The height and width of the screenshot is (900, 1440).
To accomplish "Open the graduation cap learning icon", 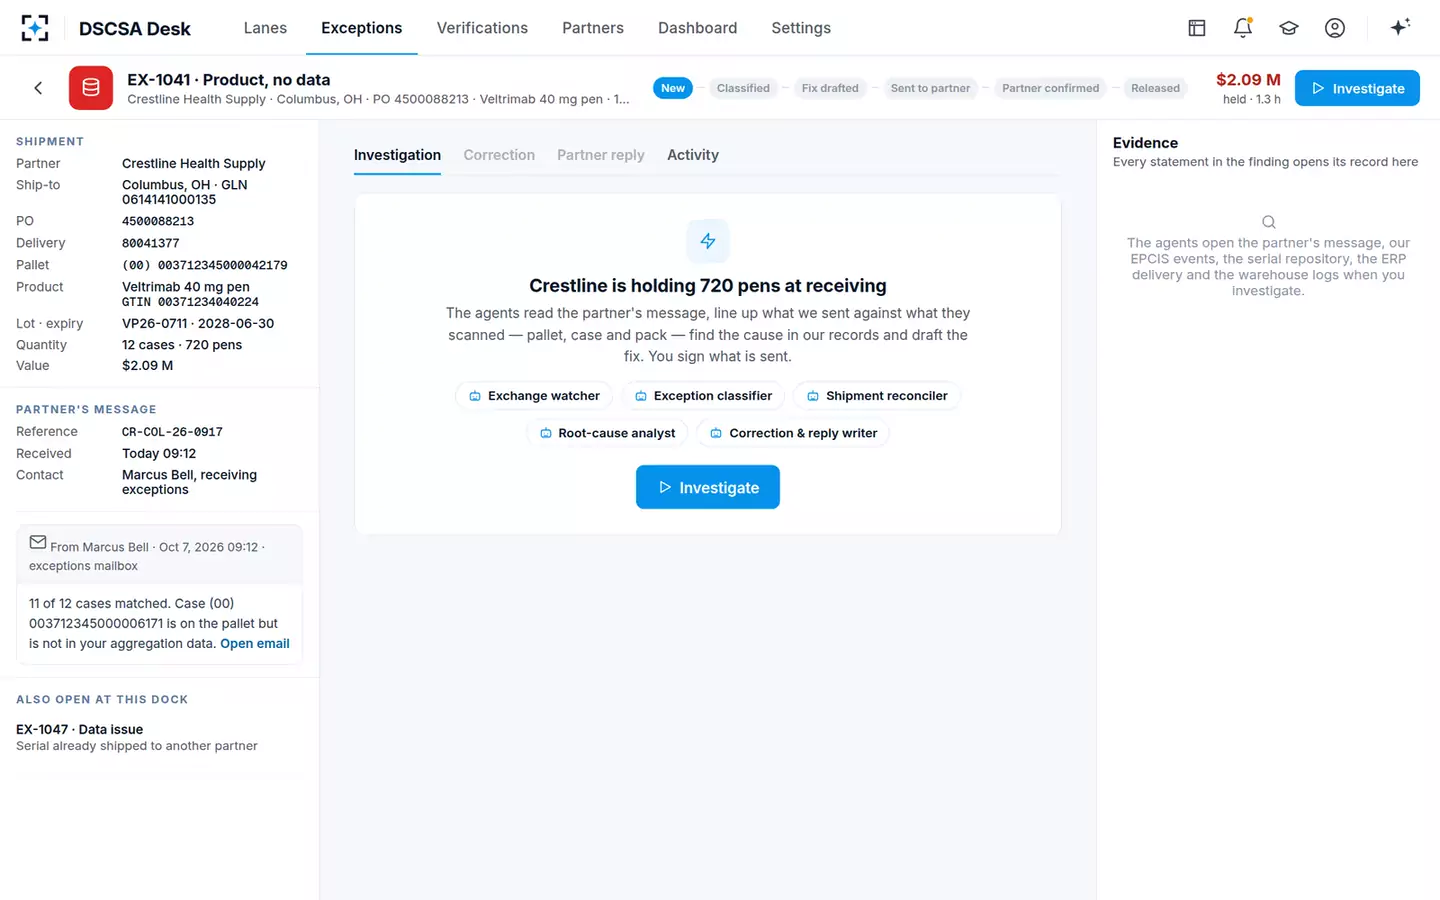I will (x=1289, y=28).
